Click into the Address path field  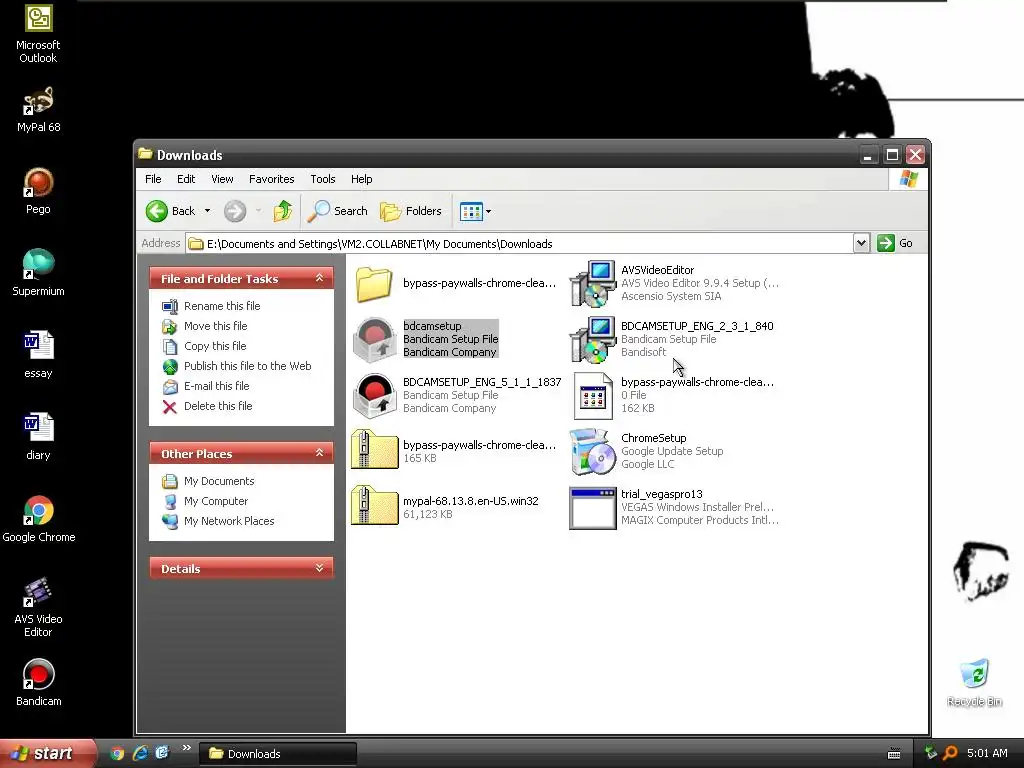(519, 244)
